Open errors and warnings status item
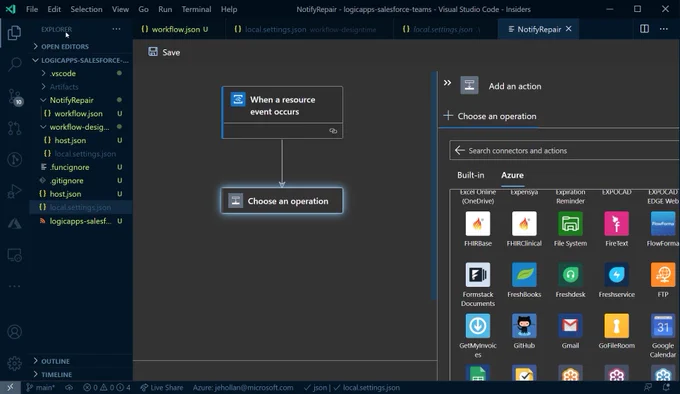 coord(107,387)
